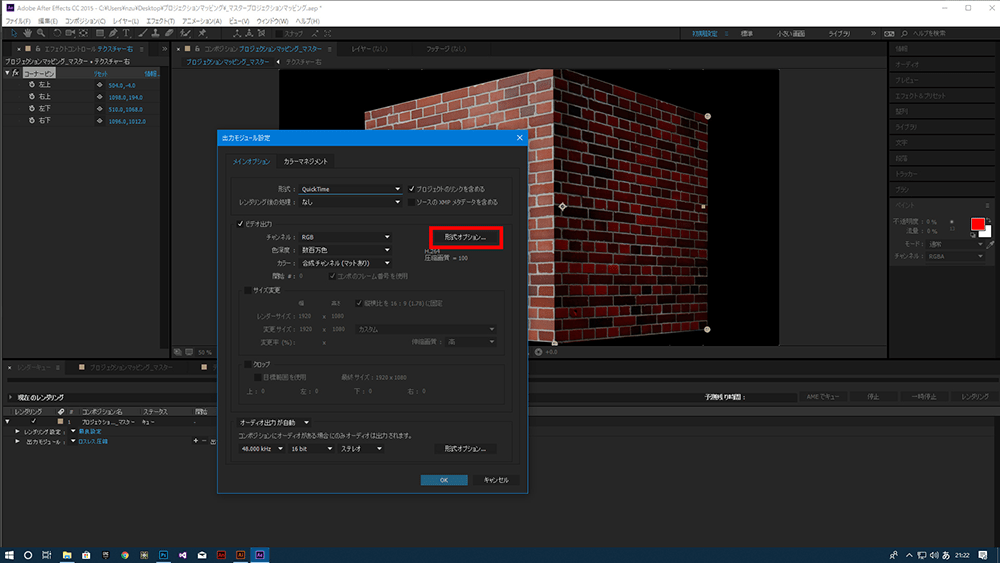Switch to the カラーマネジメント tab
The image size is (1000, 563).
click(305, 161)
